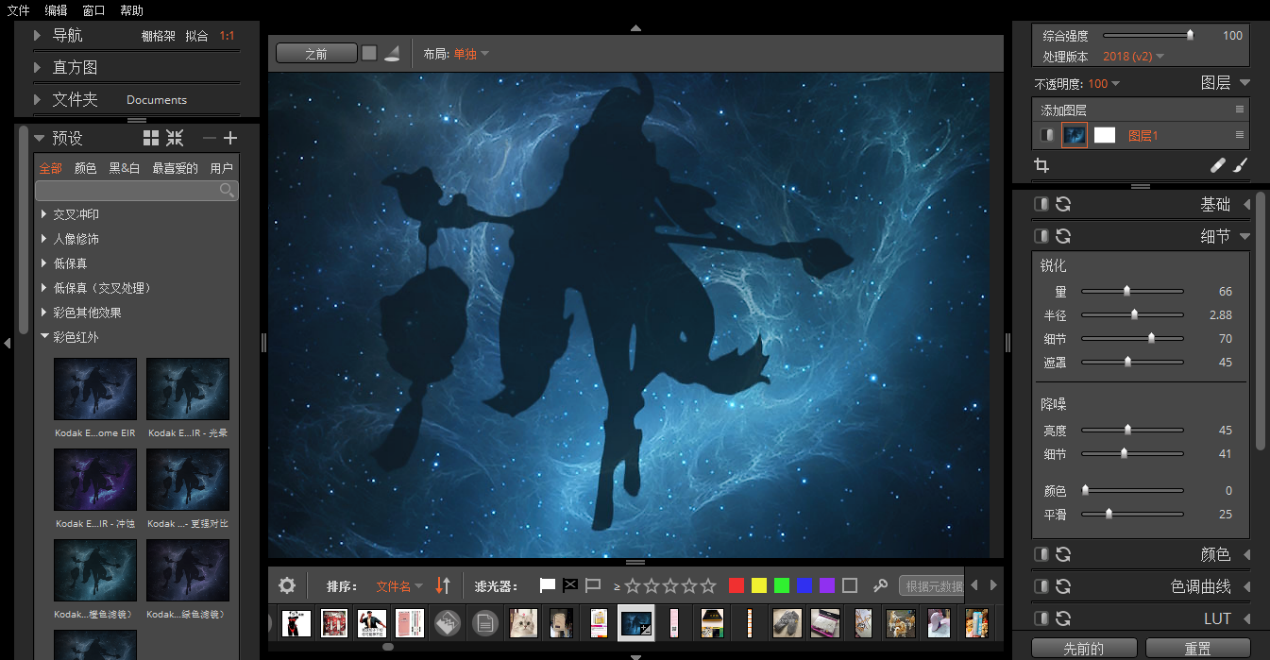
Task: Switch presets to grid view icon
Action: [x=151, y=138]
